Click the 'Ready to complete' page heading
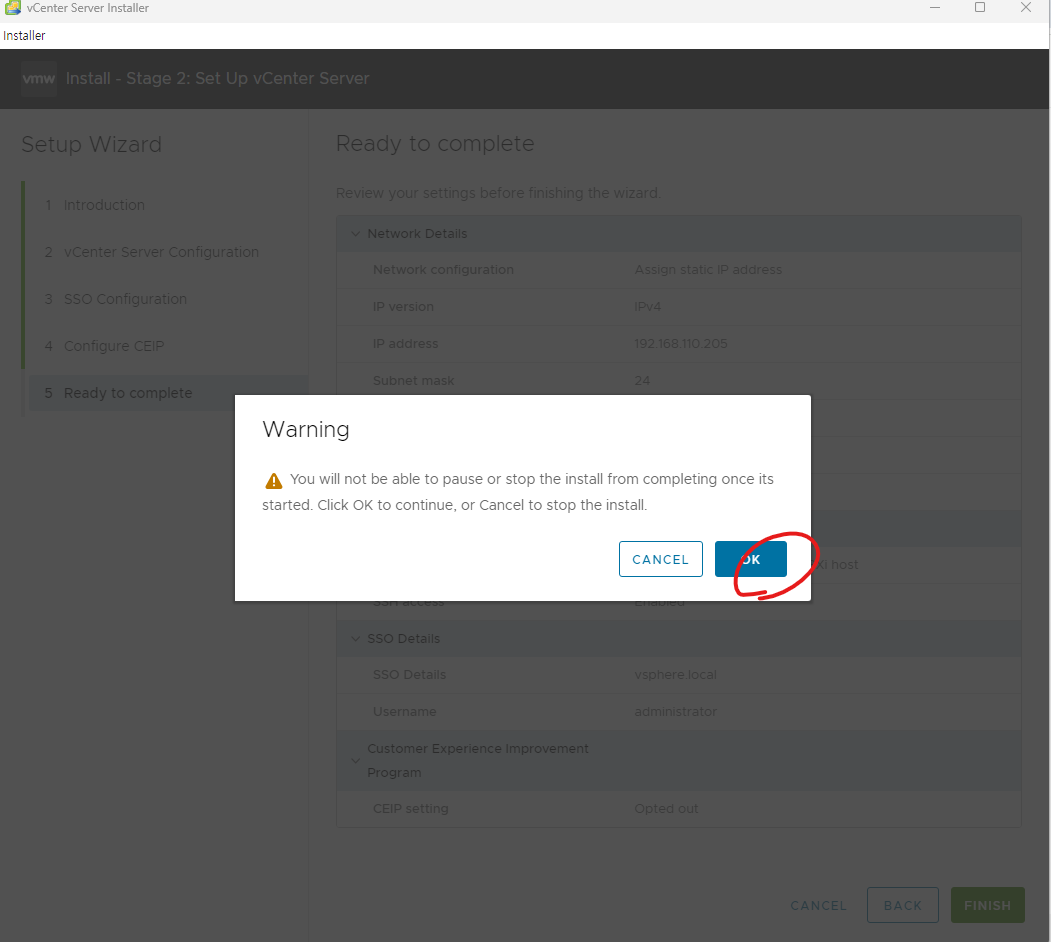 [435, 143]
